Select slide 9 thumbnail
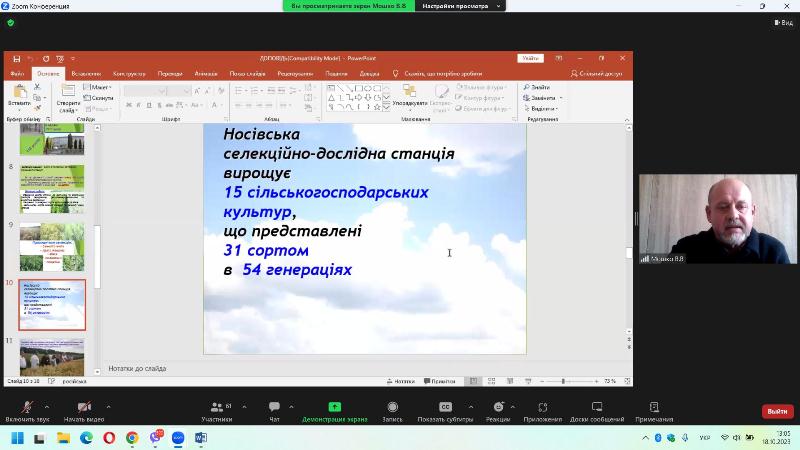The height and width of the screenshot is (450, 800). pos(52,246)
